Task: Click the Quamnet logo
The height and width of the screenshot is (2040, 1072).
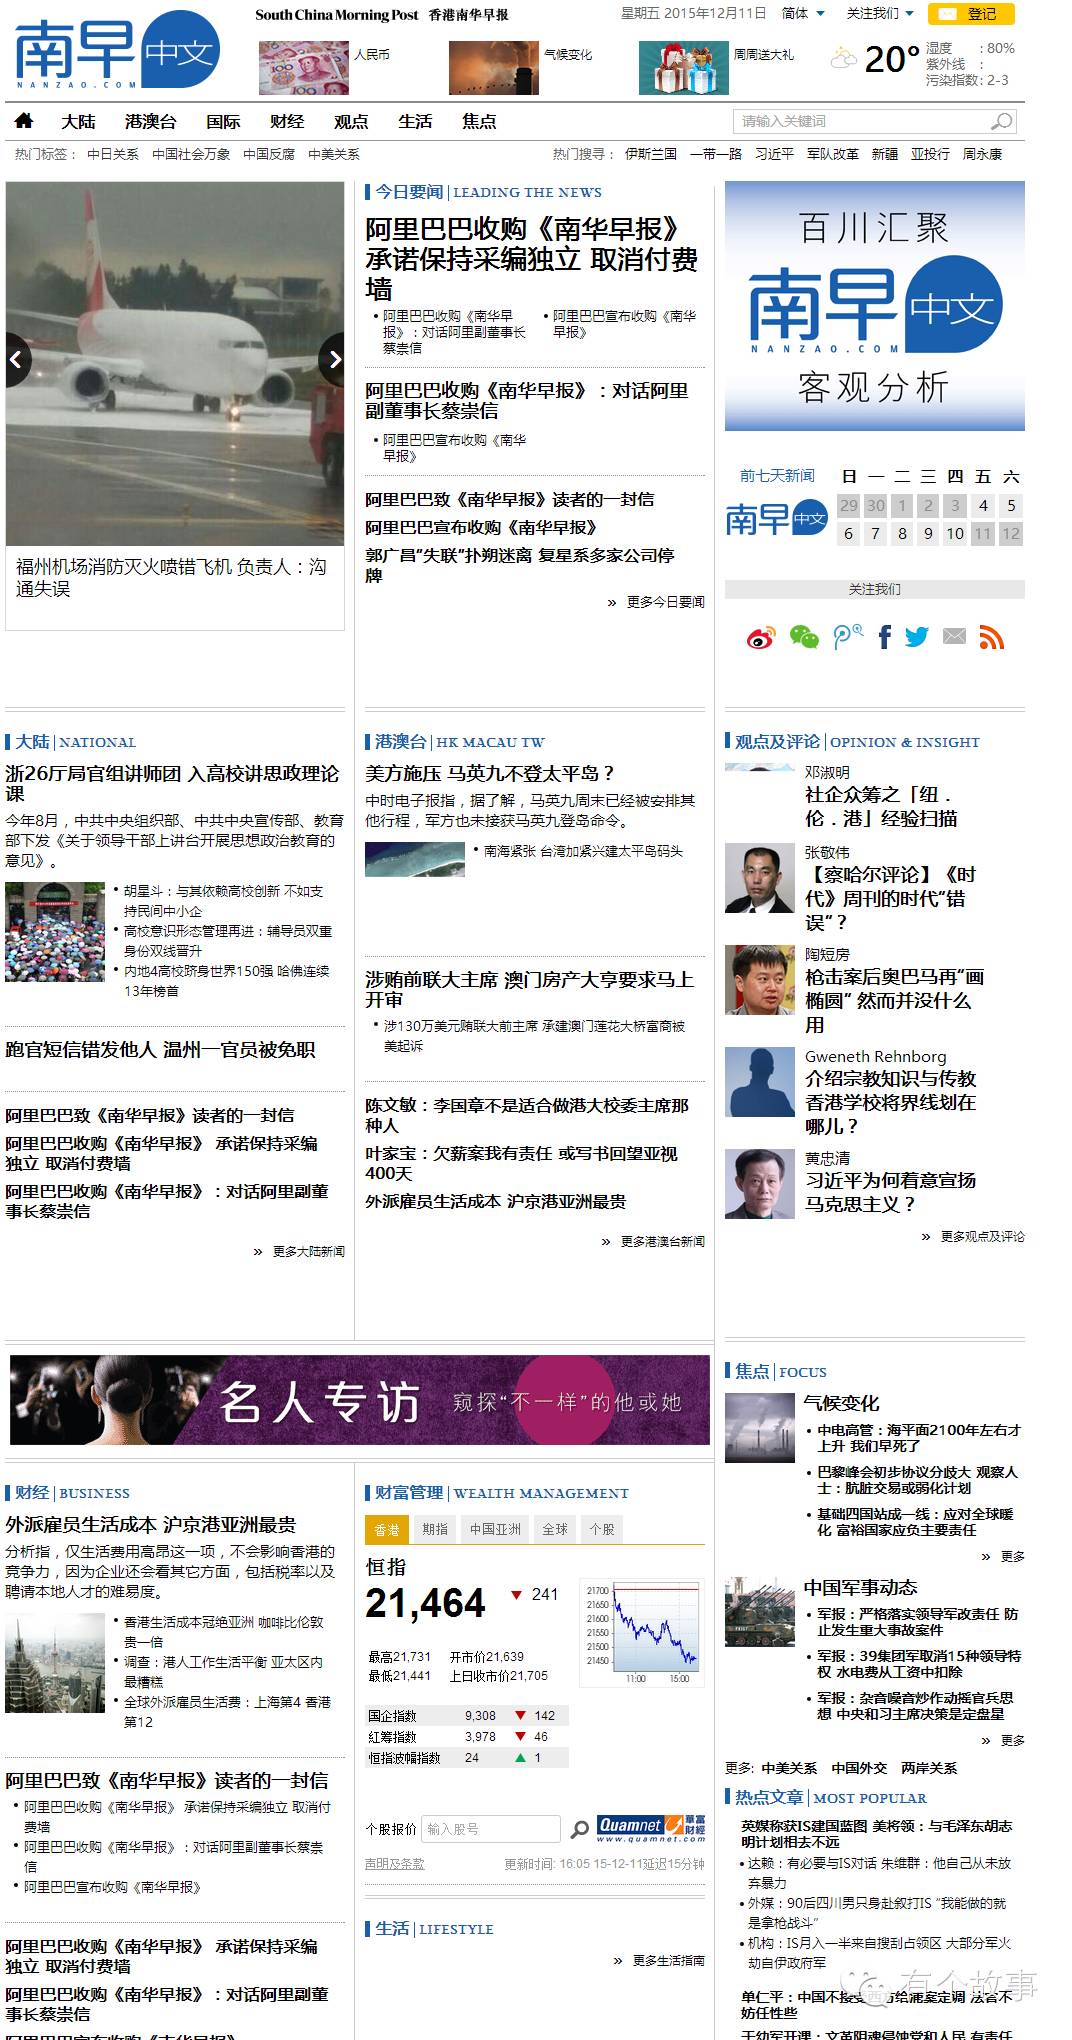Action: pos(651,1828)
